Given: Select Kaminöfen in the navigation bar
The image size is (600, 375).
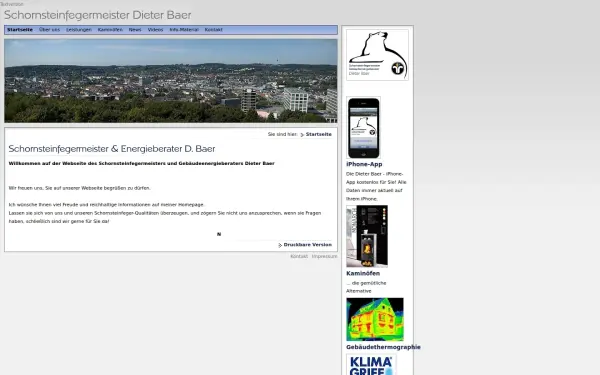Looking at the screenshot, I should [x=110, y=30].
